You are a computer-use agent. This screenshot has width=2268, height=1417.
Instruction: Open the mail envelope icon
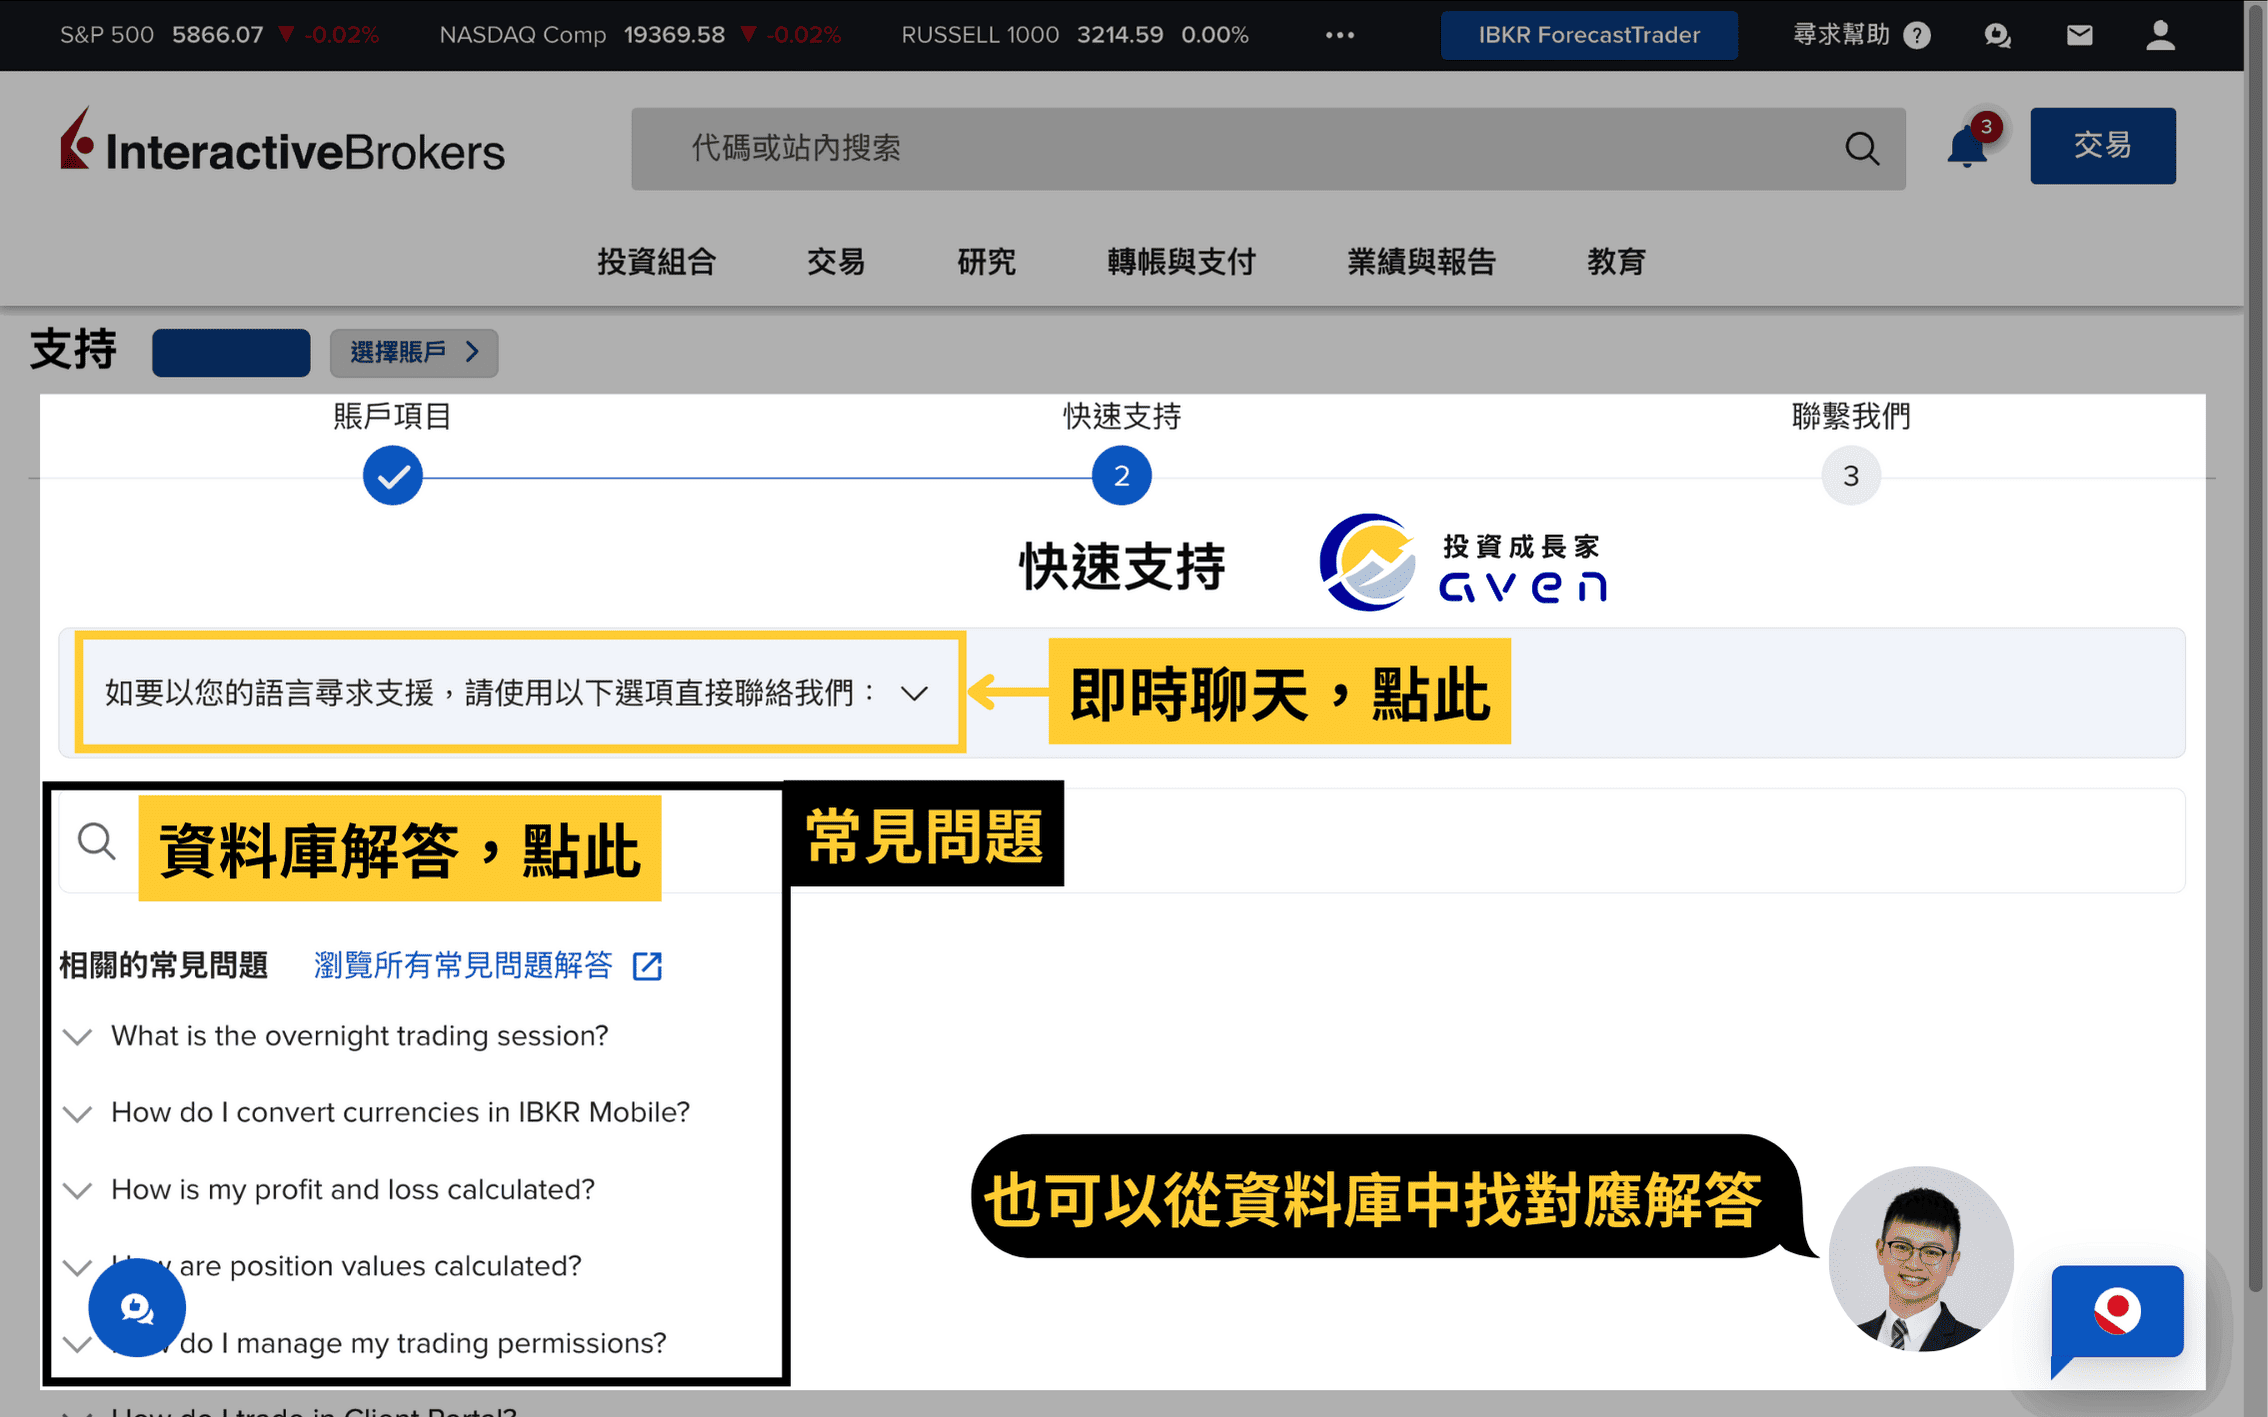(2079, 35)
